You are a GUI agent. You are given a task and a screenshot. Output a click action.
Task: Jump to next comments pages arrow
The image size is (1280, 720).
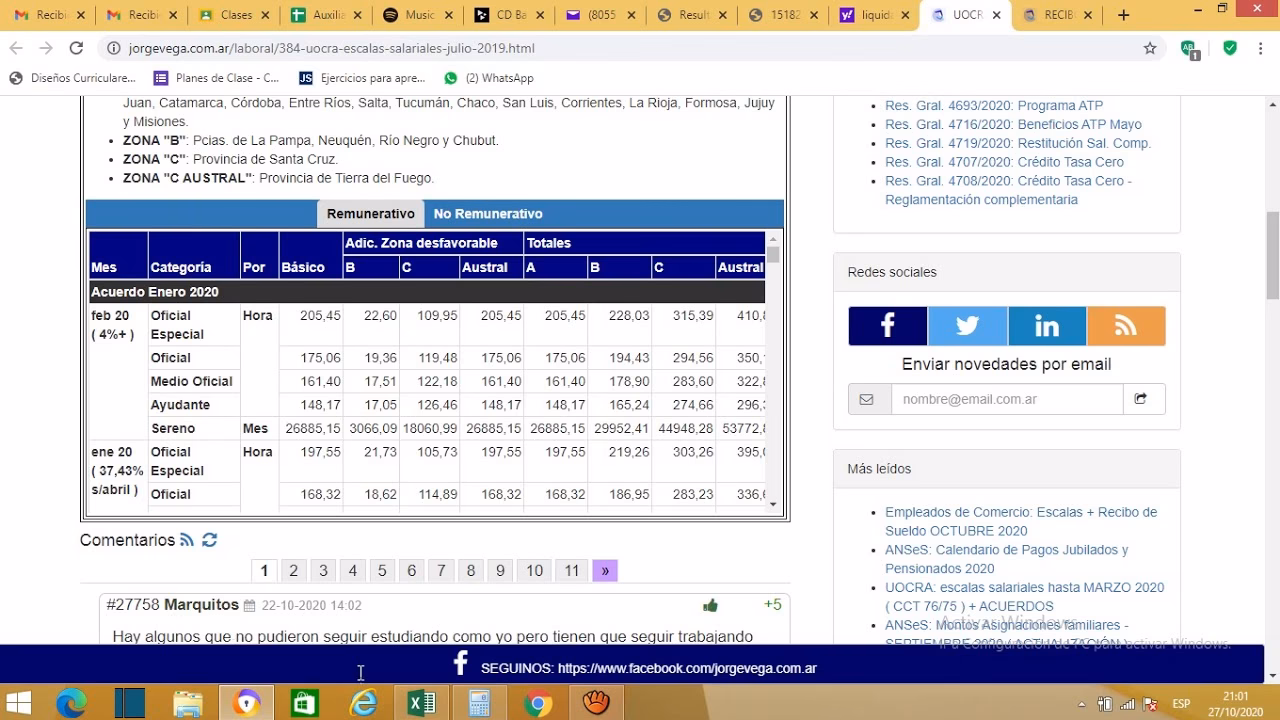[605, 571]
